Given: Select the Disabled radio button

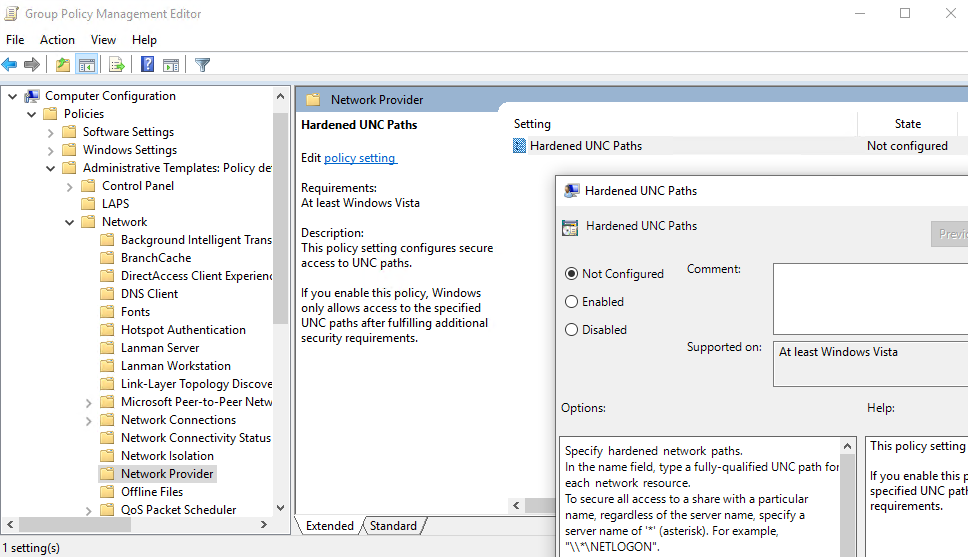Looking at the screenshot, I should (x=572, y=330).
